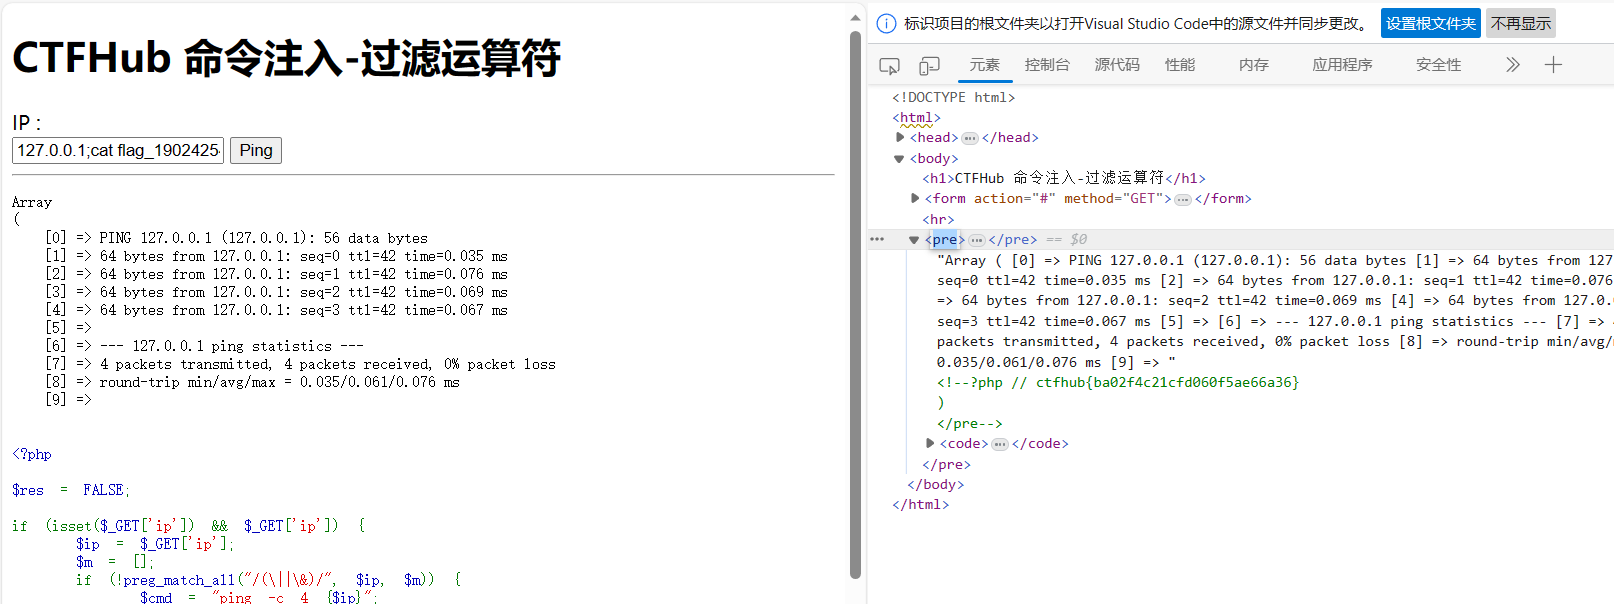1614x604 pixels.
Task: Click the "Array" output text on the page
Action: (32, 202)
